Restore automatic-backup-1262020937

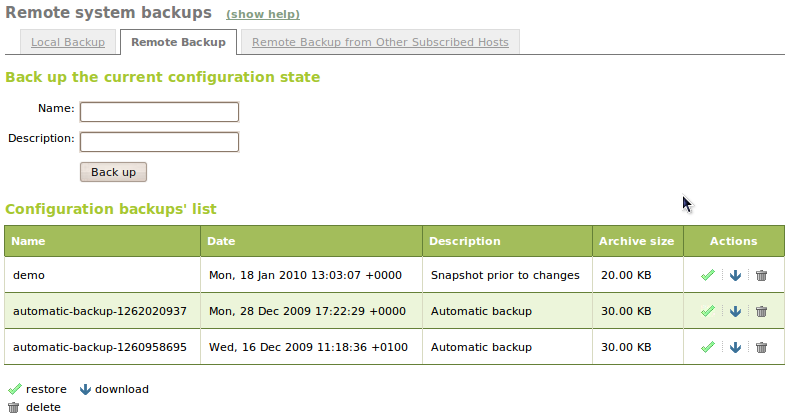pos(708,311)
